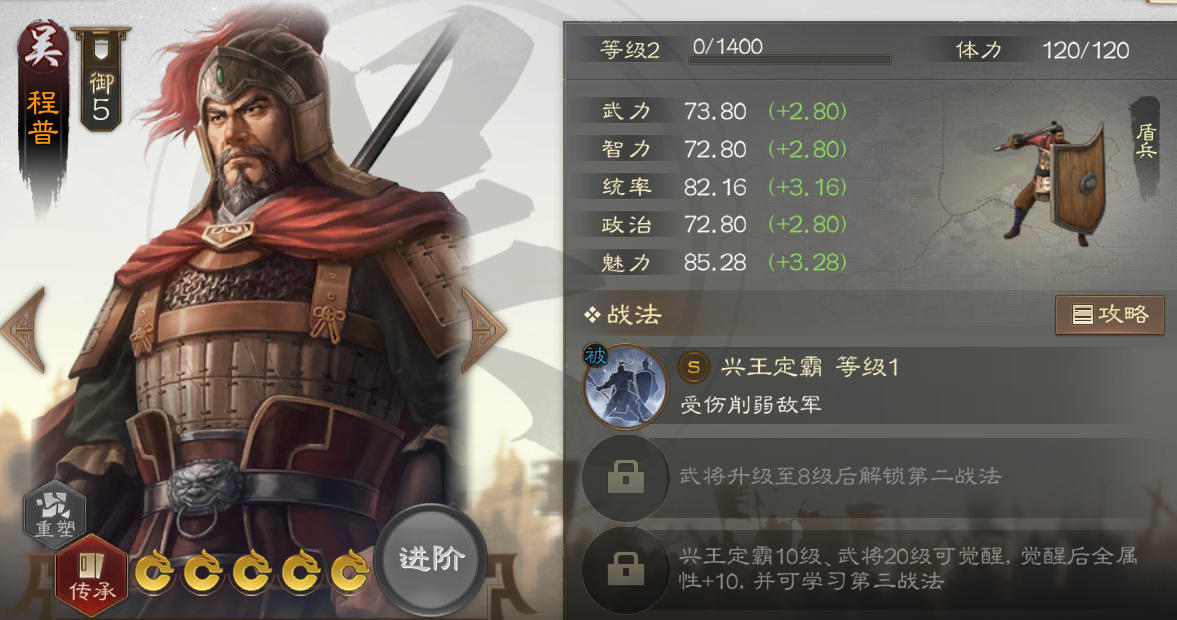The image size is (1177, 620).
Task: Go to next general with right arrow
Action: pos(483,330)
